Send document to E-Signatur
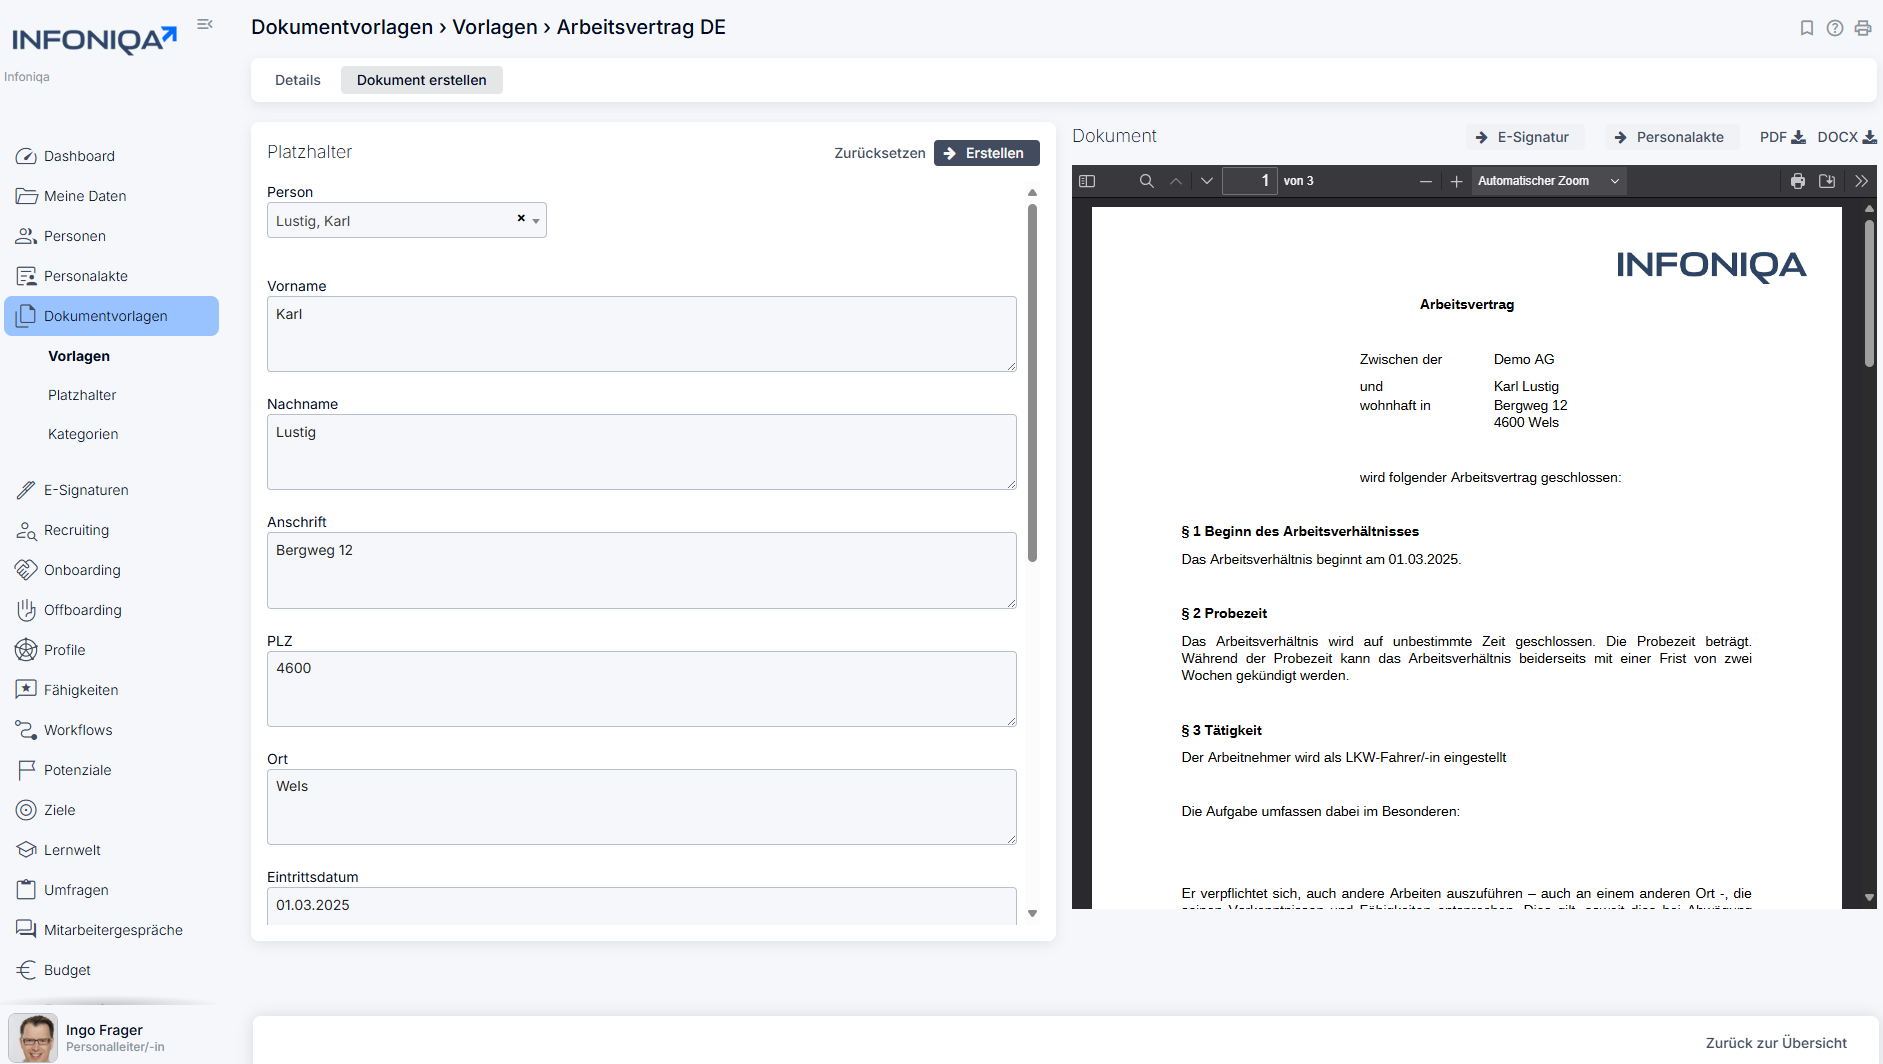Viewport: 1883px width, 1064px height. click(1523, 137)
